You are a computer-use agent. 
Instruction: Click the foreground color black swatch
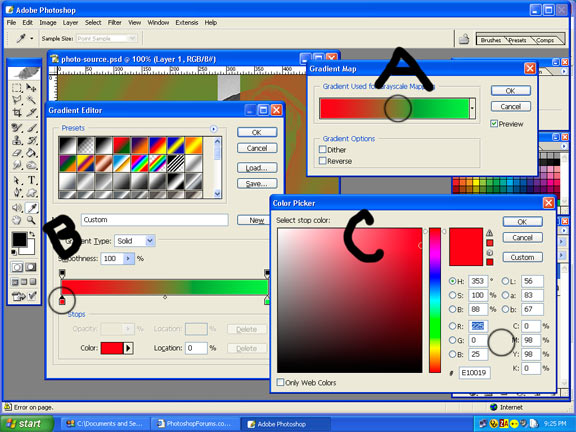pyautogui.click(x=19, y=240)
